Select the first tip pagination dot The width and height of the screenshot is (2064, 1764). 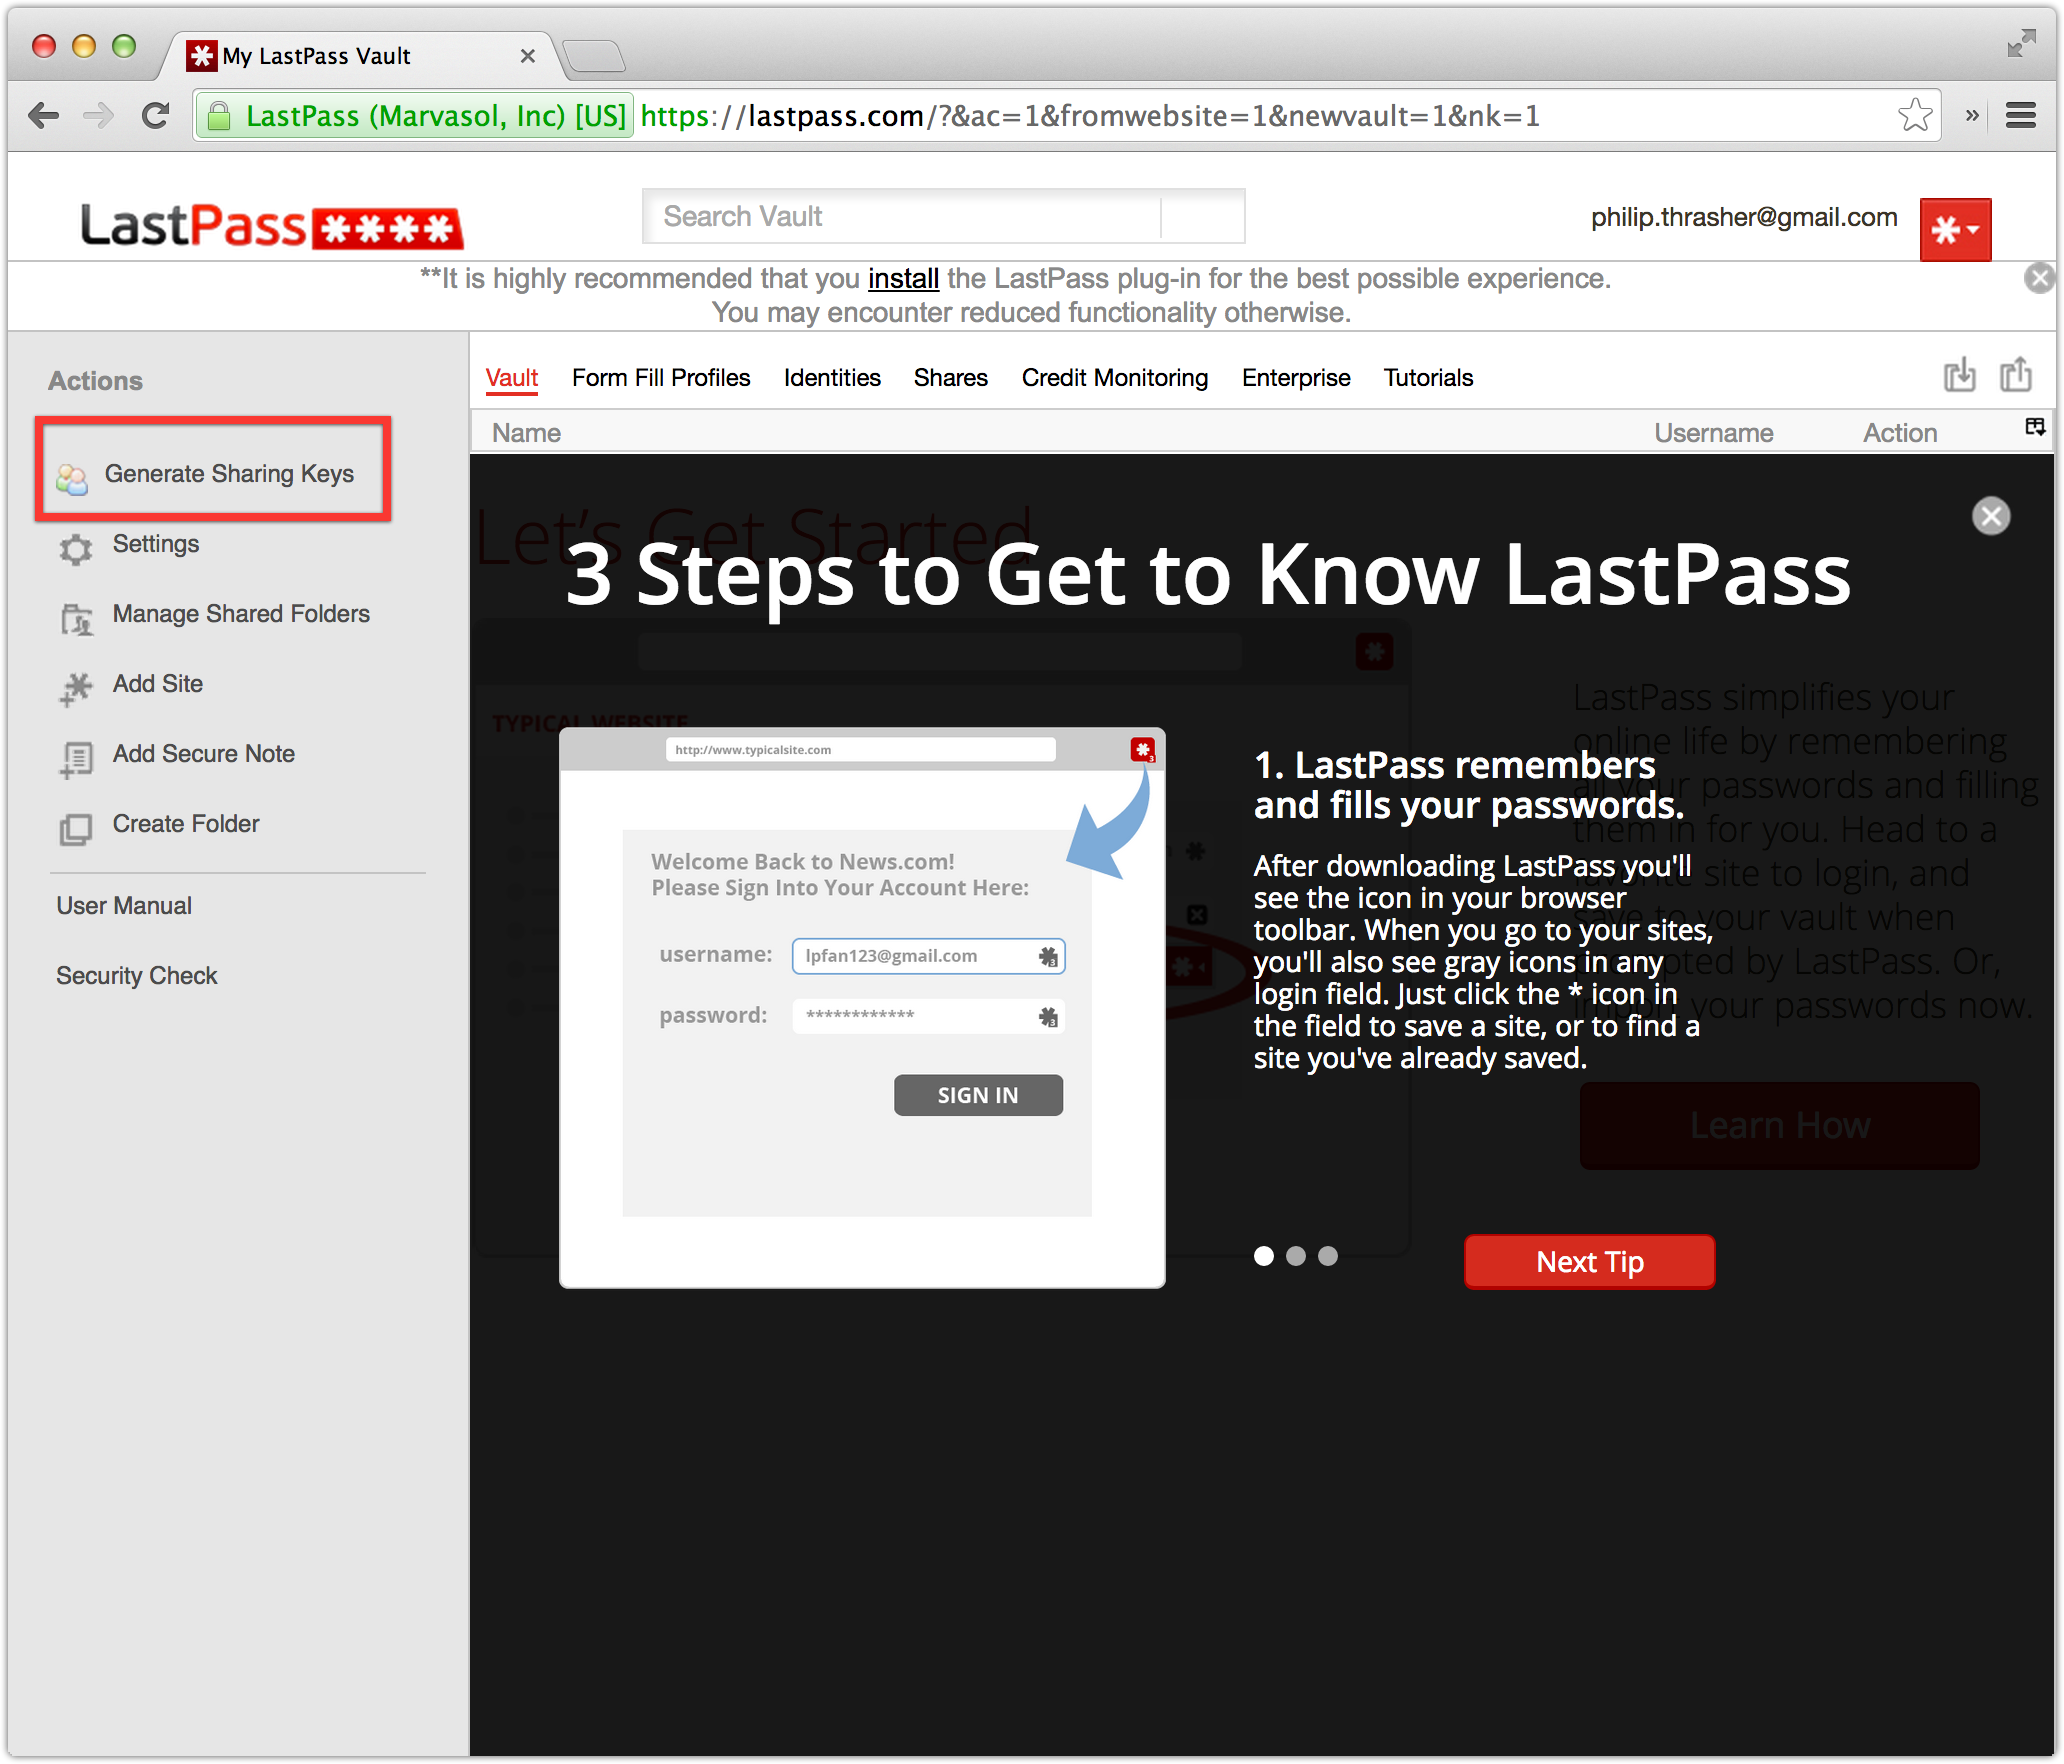tap(1264, 1256)
